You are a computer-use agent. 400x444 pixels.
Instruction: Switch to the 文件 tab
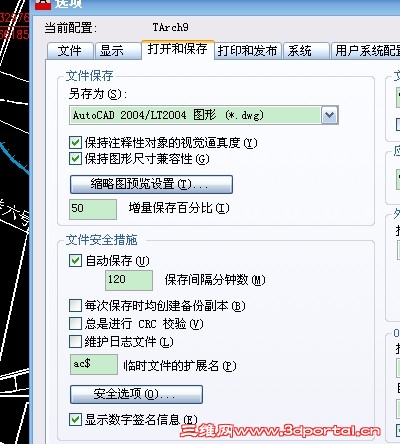click(70, 51)
